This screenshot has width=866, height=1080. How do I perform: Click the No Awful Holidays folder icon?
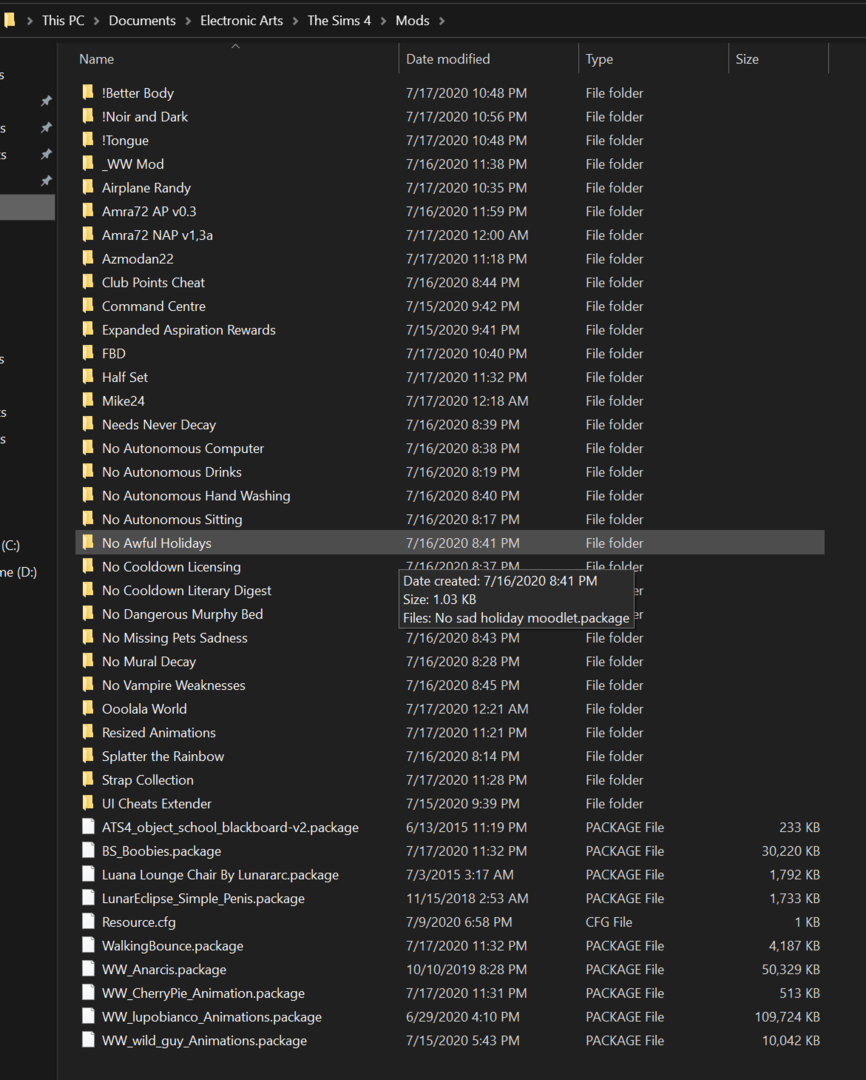87,543
